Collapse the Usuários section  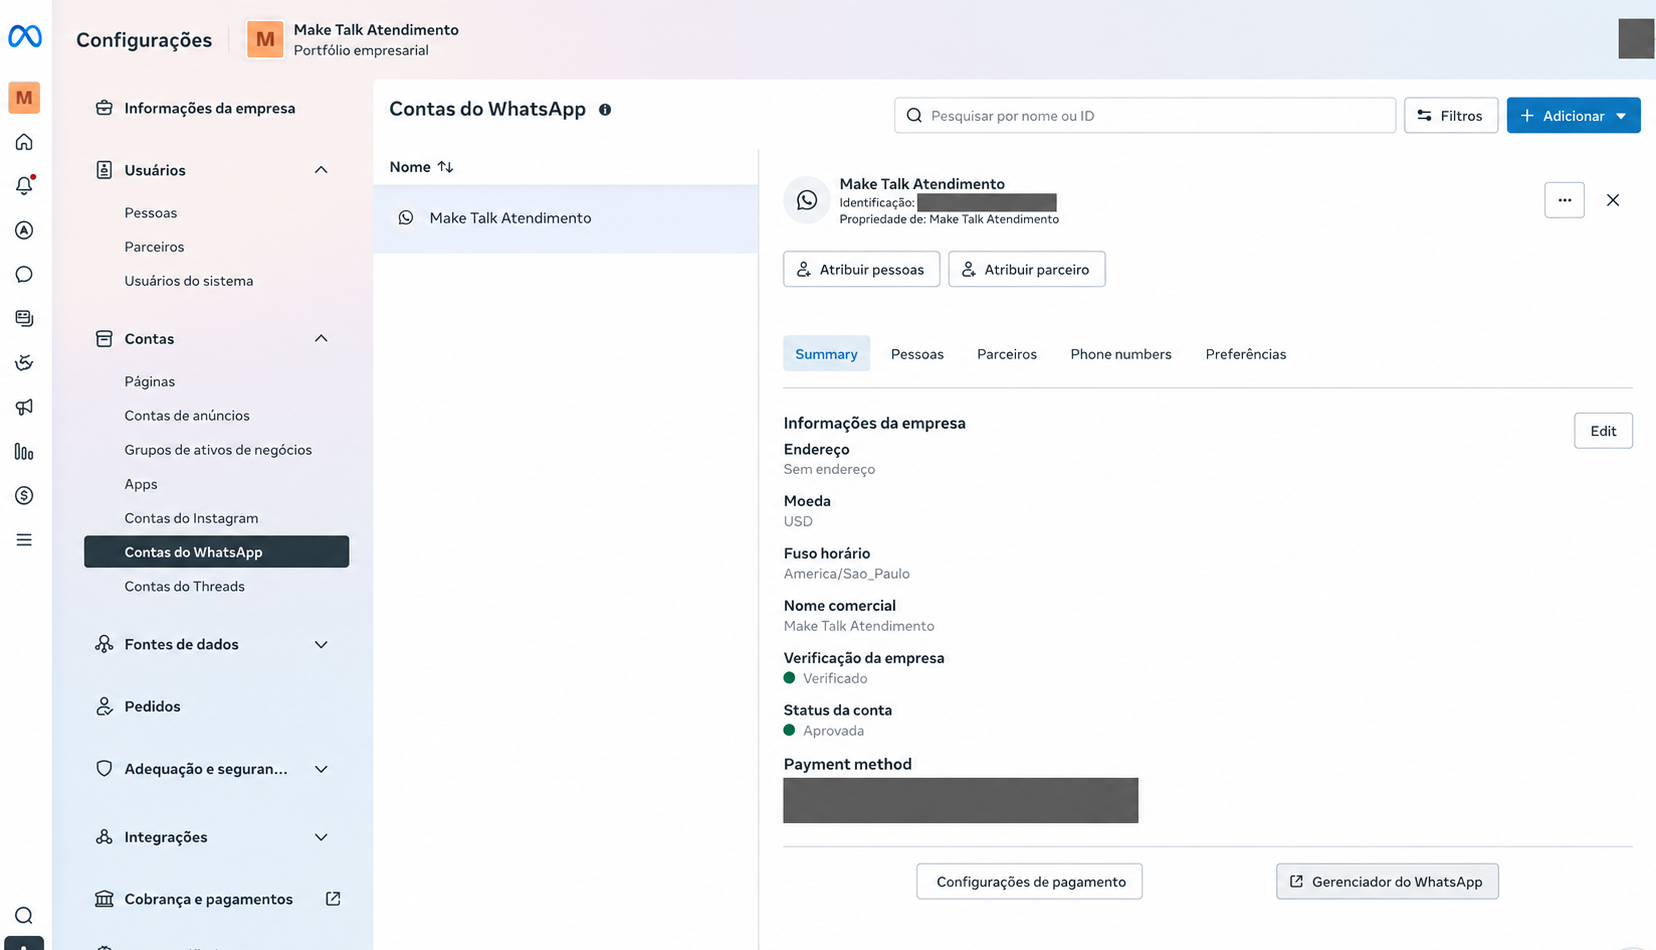tap(321, 170)
